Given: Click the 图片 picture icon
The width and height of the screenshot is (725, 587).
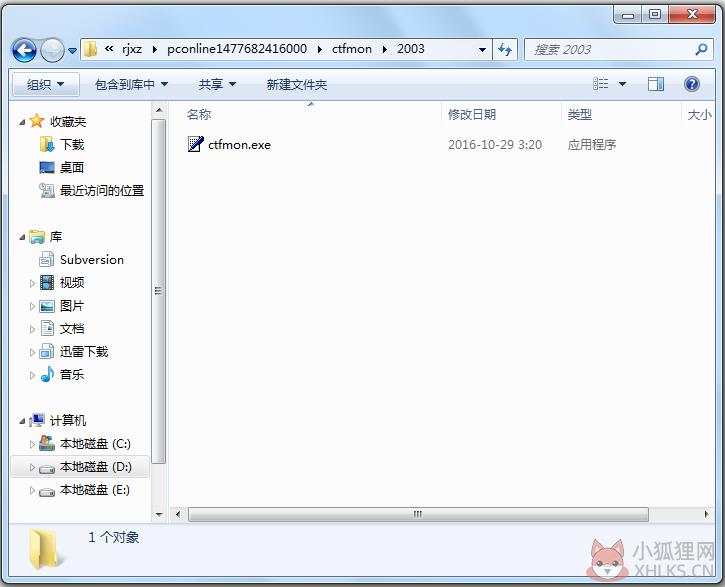Looking at the screenshot, I should pos(47,306).
